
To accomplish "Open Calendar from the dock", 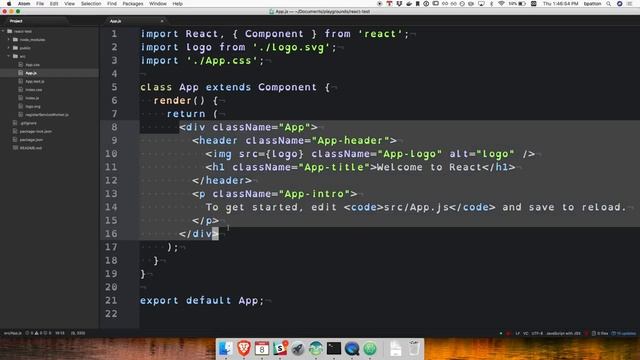I will tap(262, 349).
